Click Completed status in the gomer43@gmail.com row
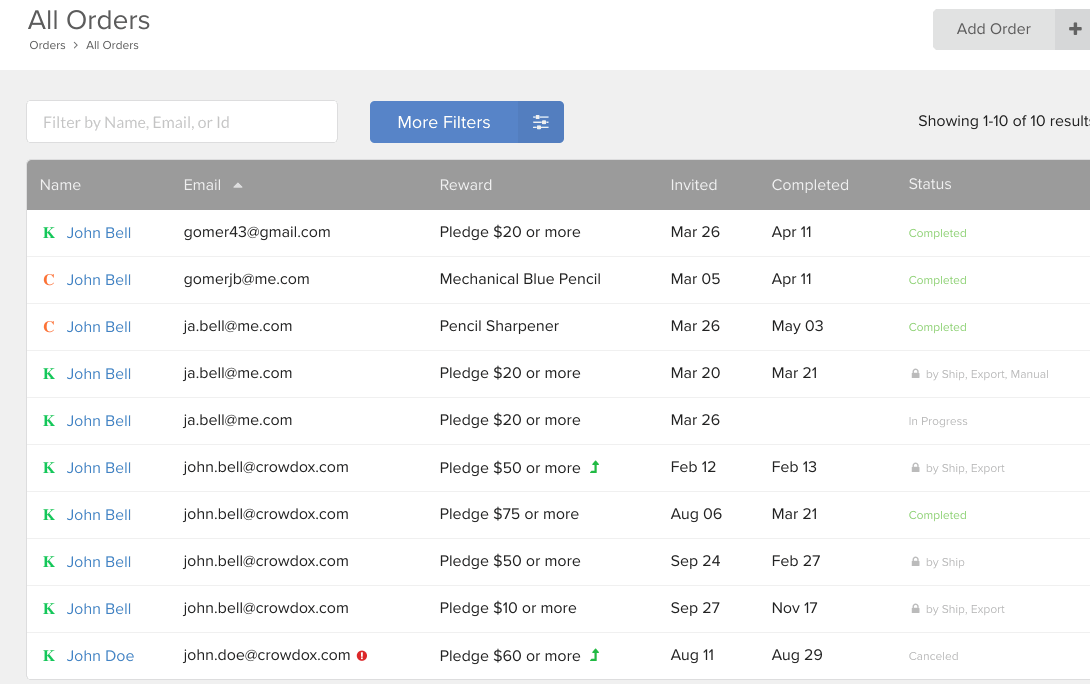This screenshot has height=684, width=1090. (x=938, y=234)
